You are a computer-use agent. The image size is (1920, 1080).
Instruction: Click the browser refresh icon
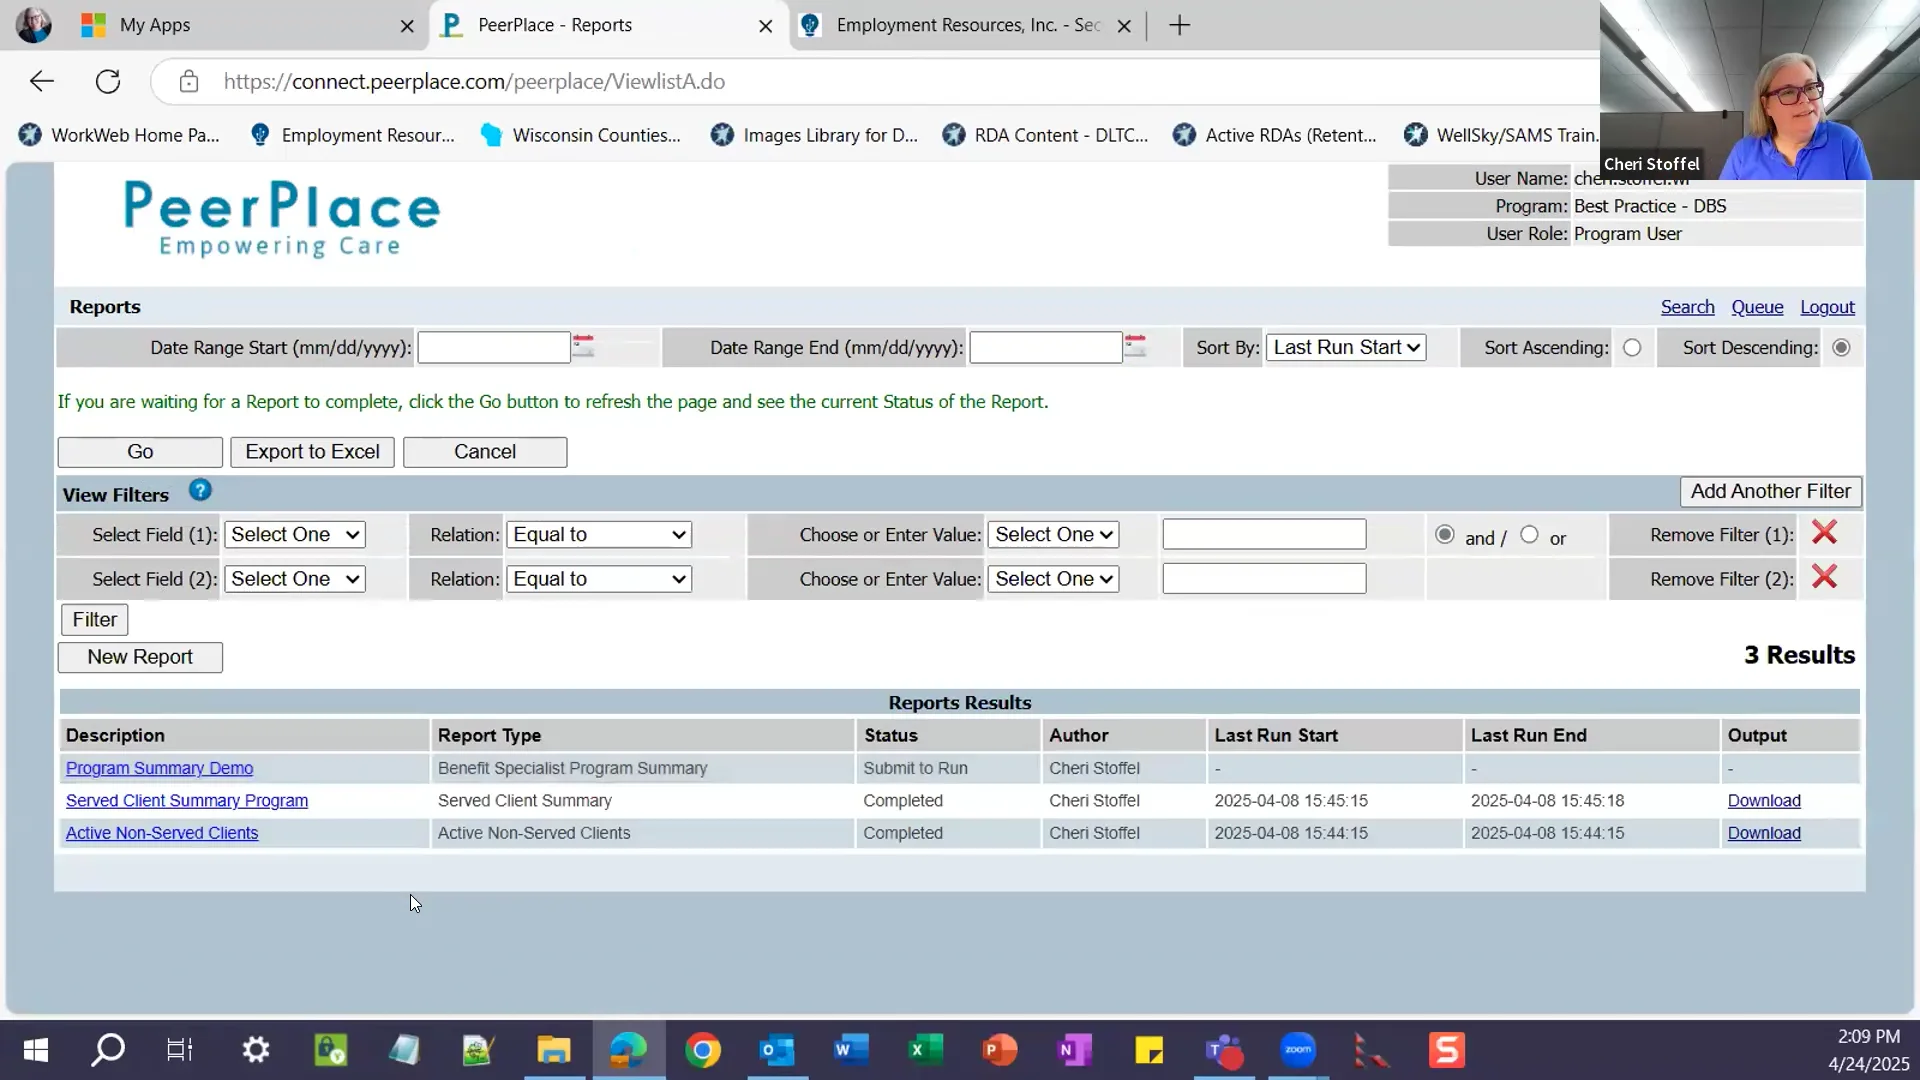tap(108, 82)
